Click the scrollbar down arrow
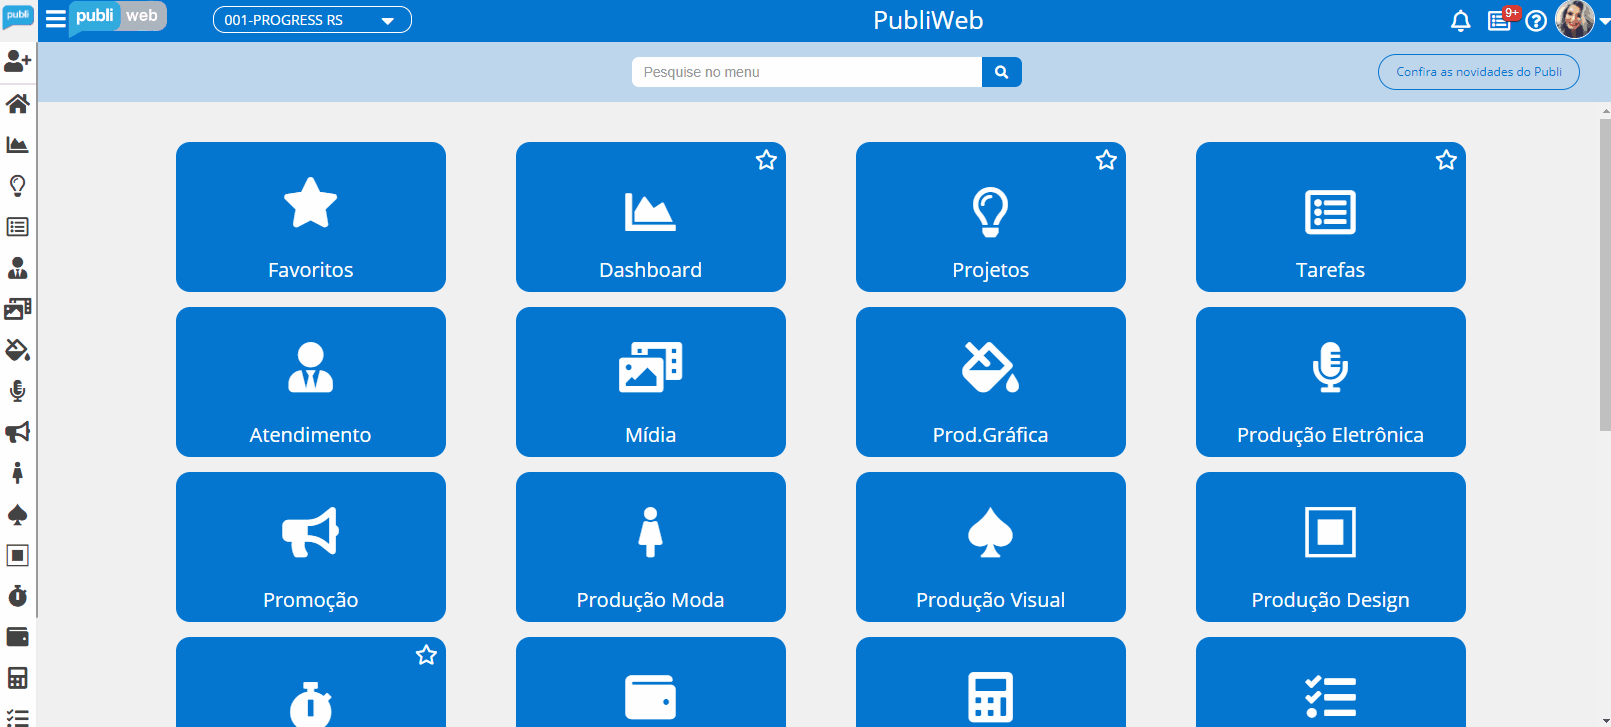Viewport: 1611px width, 727px height. [1604, 719]
